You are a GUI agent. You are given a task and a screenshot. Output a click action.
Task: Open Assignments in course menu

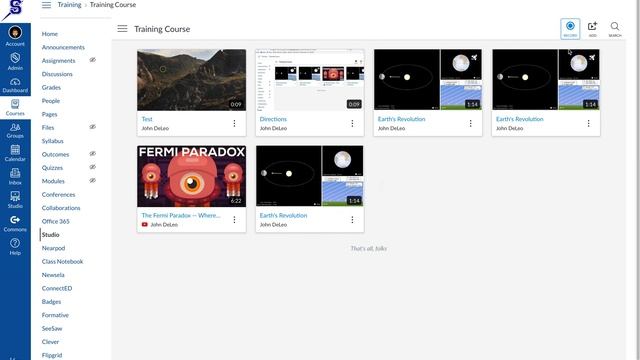click(x=58, y=61)
